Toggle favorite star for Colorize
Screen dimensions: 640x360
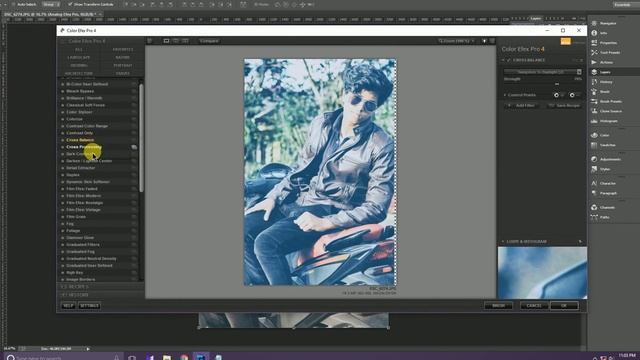point(62,119)
